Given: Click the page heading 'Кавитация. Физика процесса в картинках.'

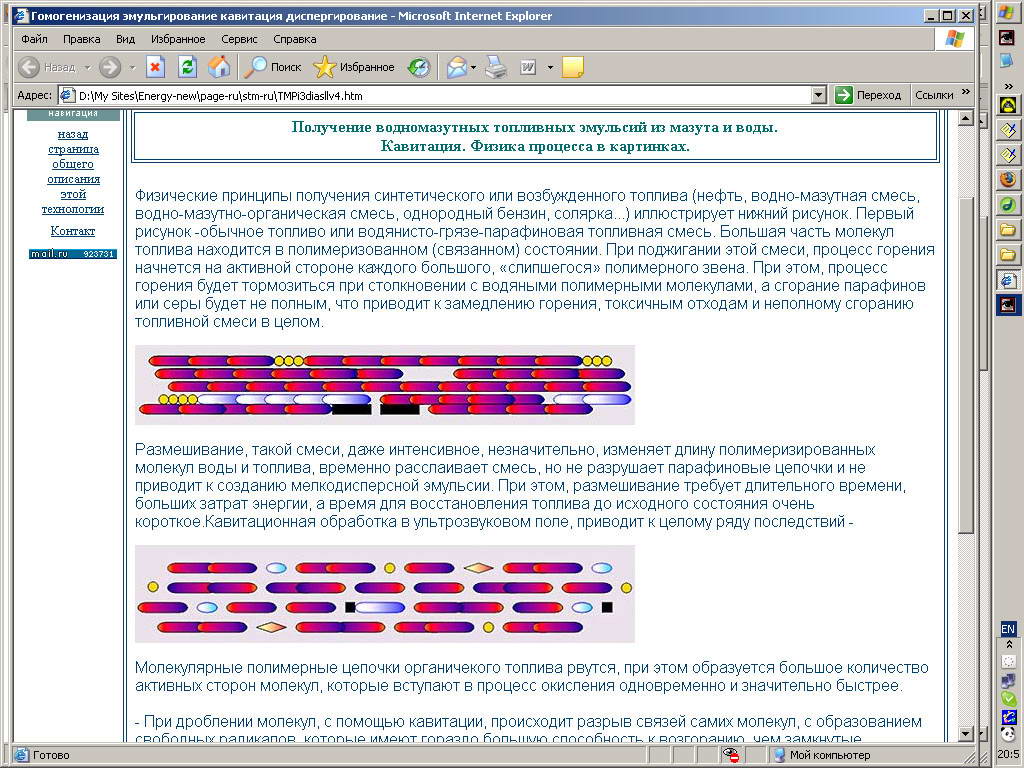Looking at the screenshot, I should pos(535,146).
